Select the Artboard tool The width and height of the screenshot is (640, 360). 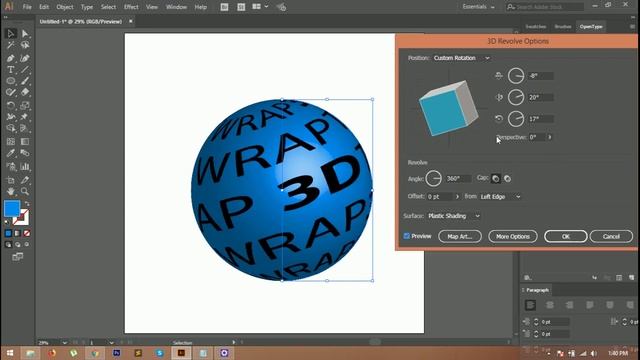[11, 180]
